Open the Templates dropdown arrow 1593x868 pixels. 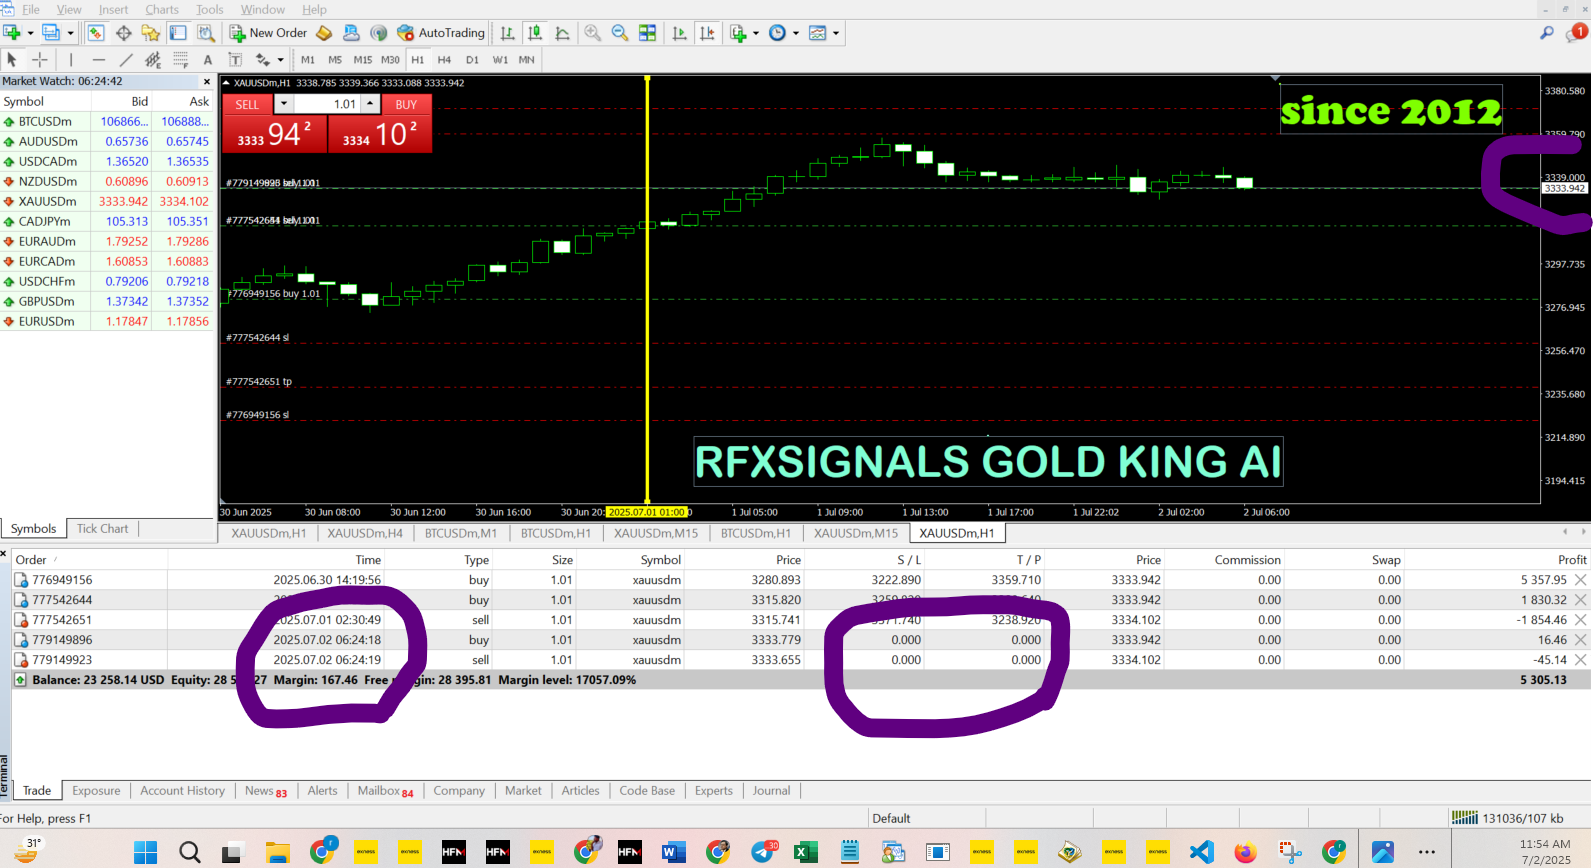836,33
